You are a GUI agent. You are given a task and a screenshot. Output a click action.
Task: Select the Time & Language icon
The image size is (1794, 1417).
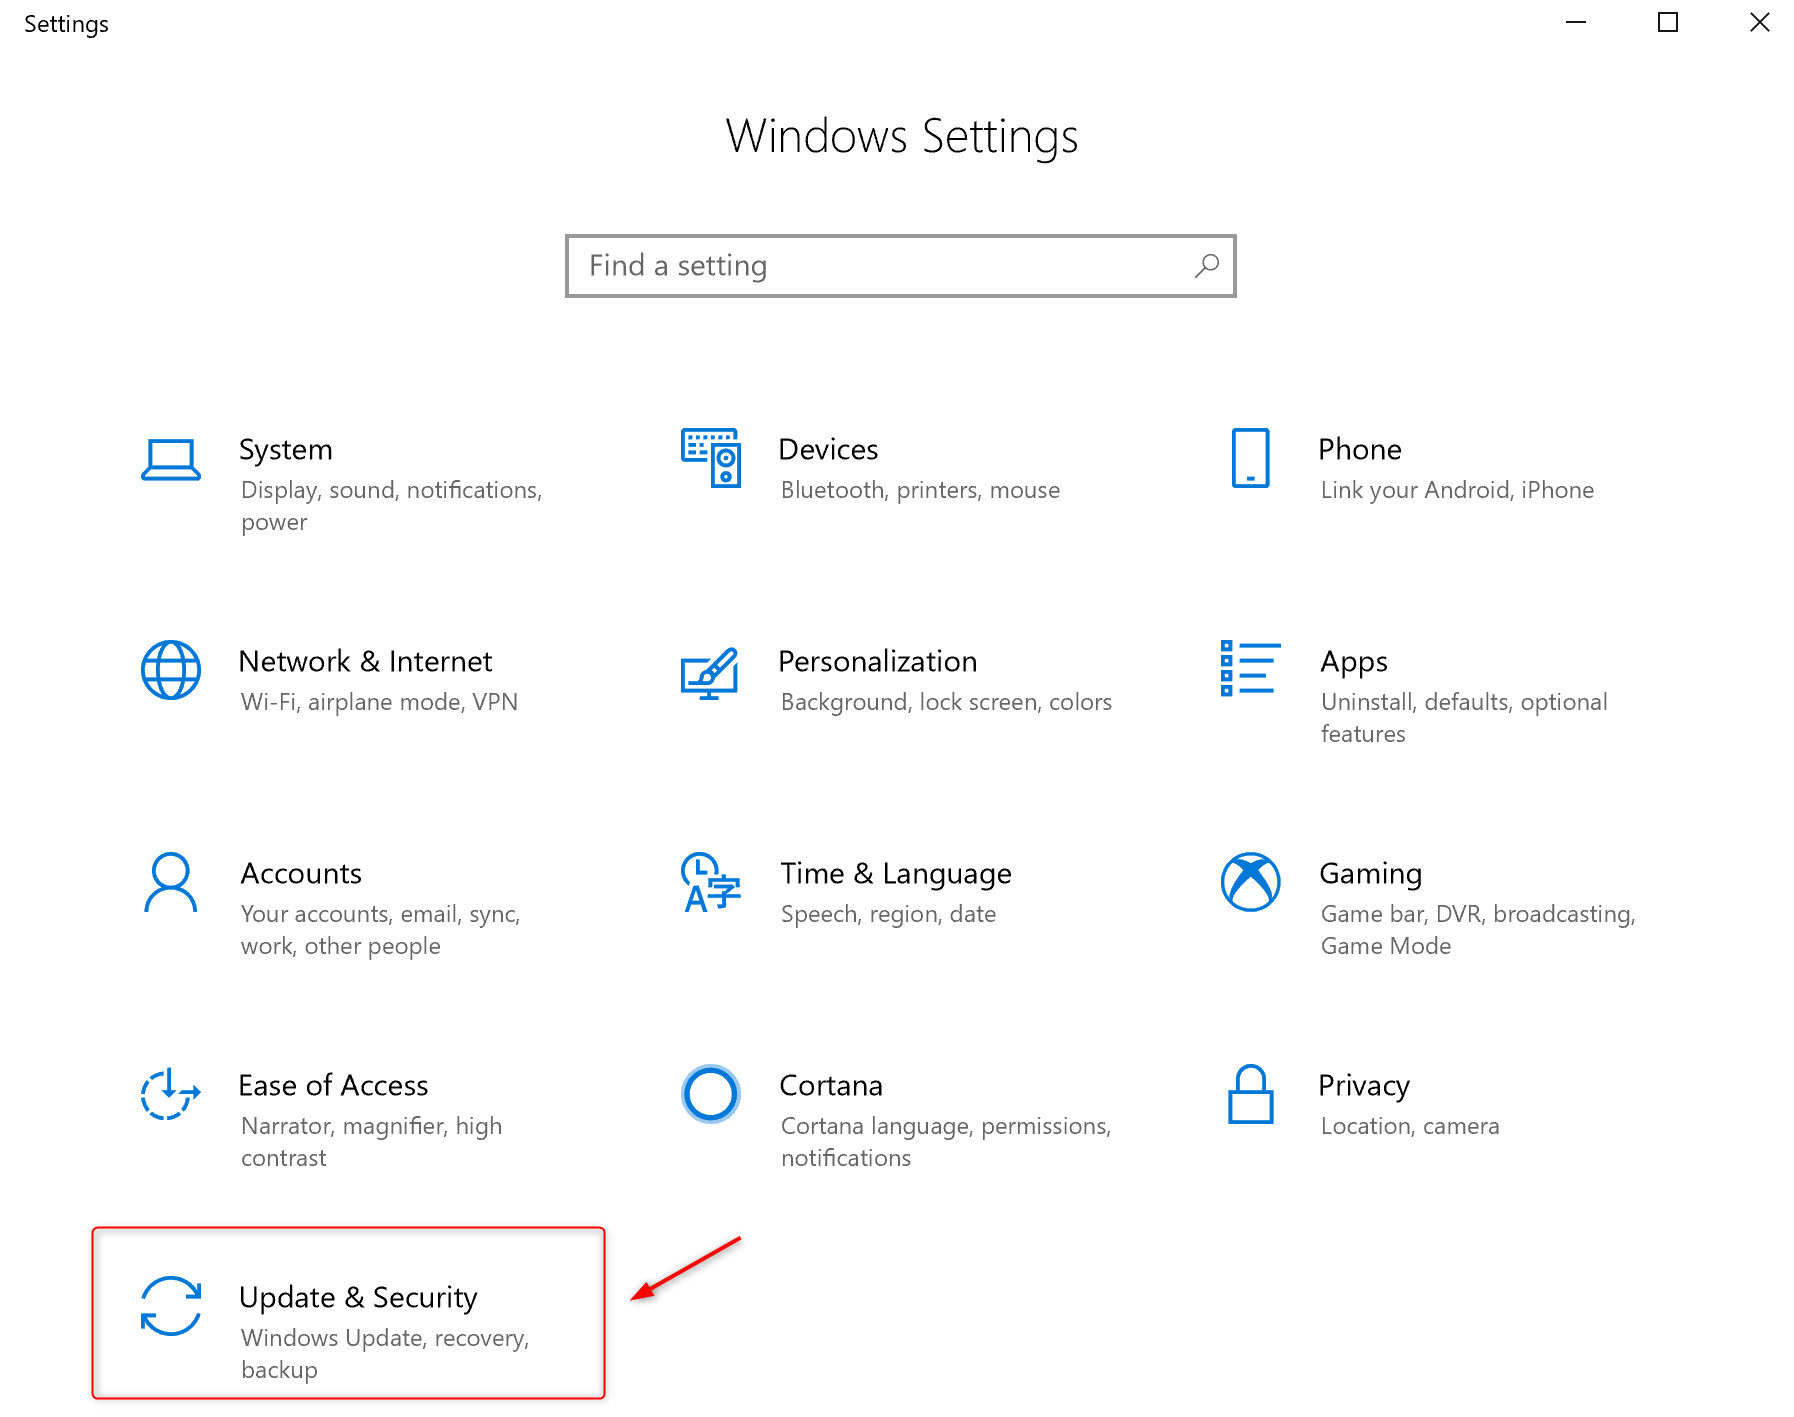[x=710, y=882]
